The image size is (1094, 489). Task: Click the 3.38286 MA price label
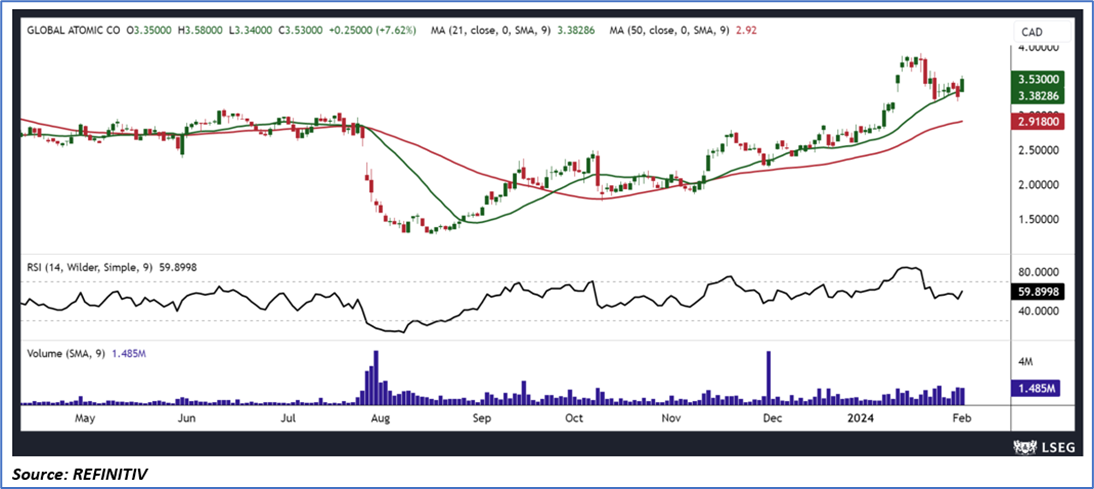tap(1035, 94)
